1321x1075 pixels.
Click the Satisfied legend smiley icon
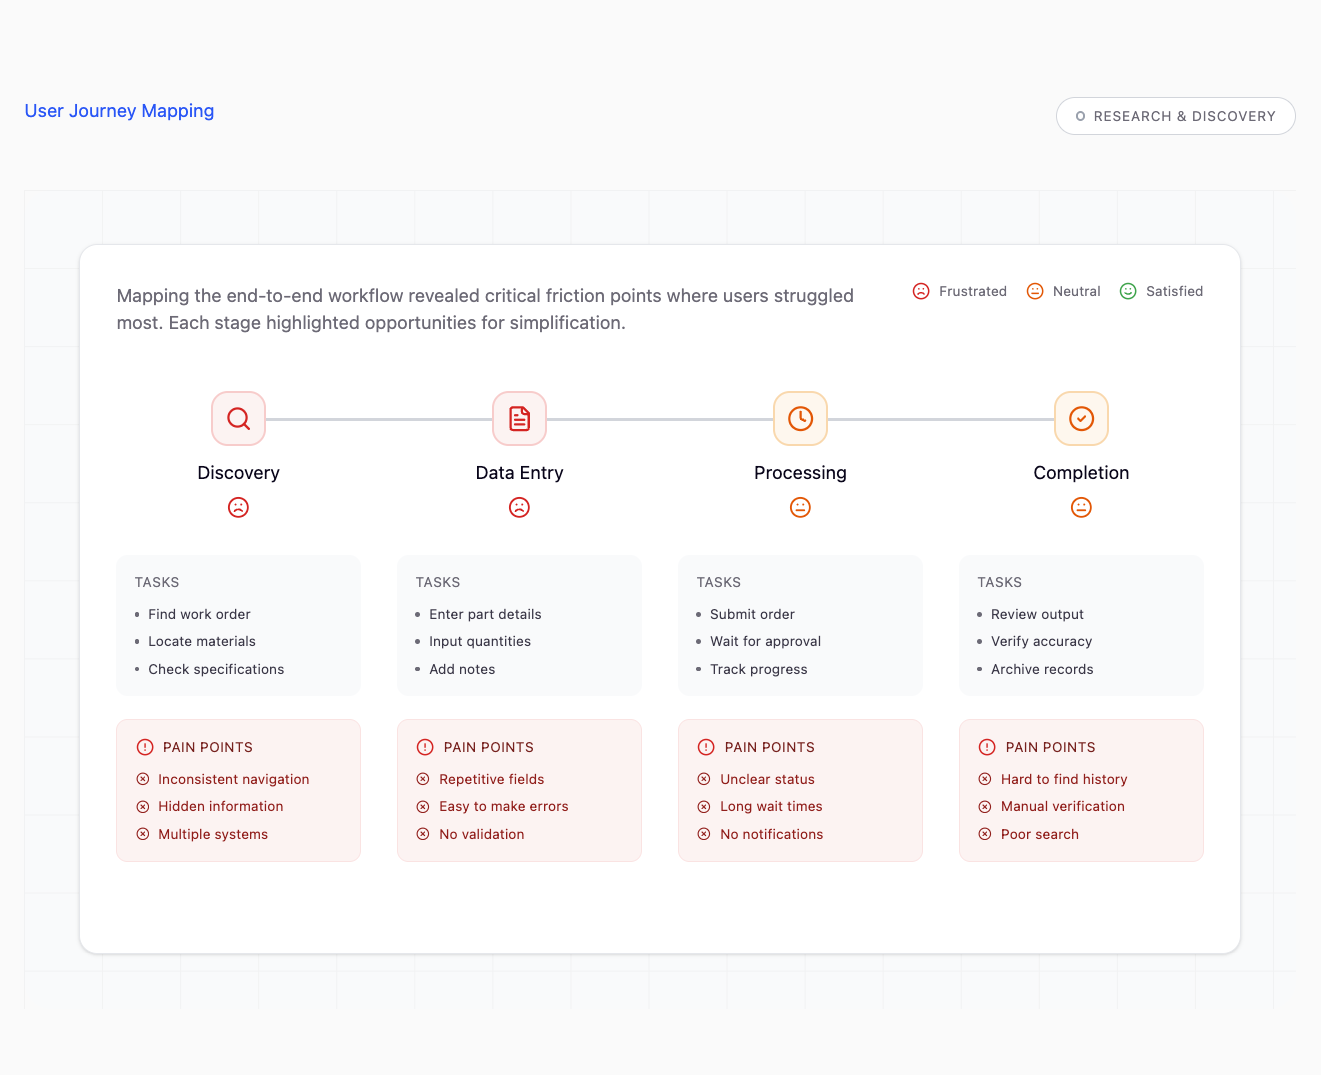coord(1128,291)
